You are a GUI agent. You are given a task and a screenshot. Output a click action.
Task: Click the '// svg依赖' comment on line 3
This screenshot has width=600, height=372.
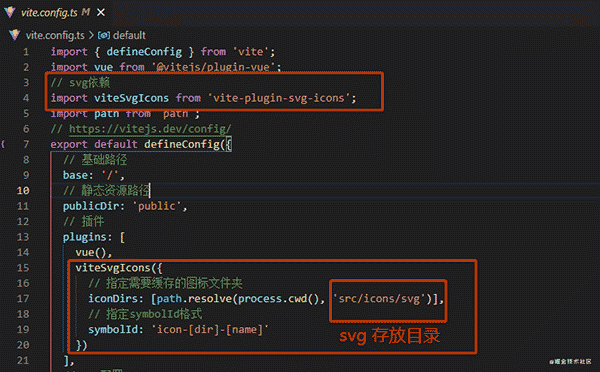(x=80, y=83)
